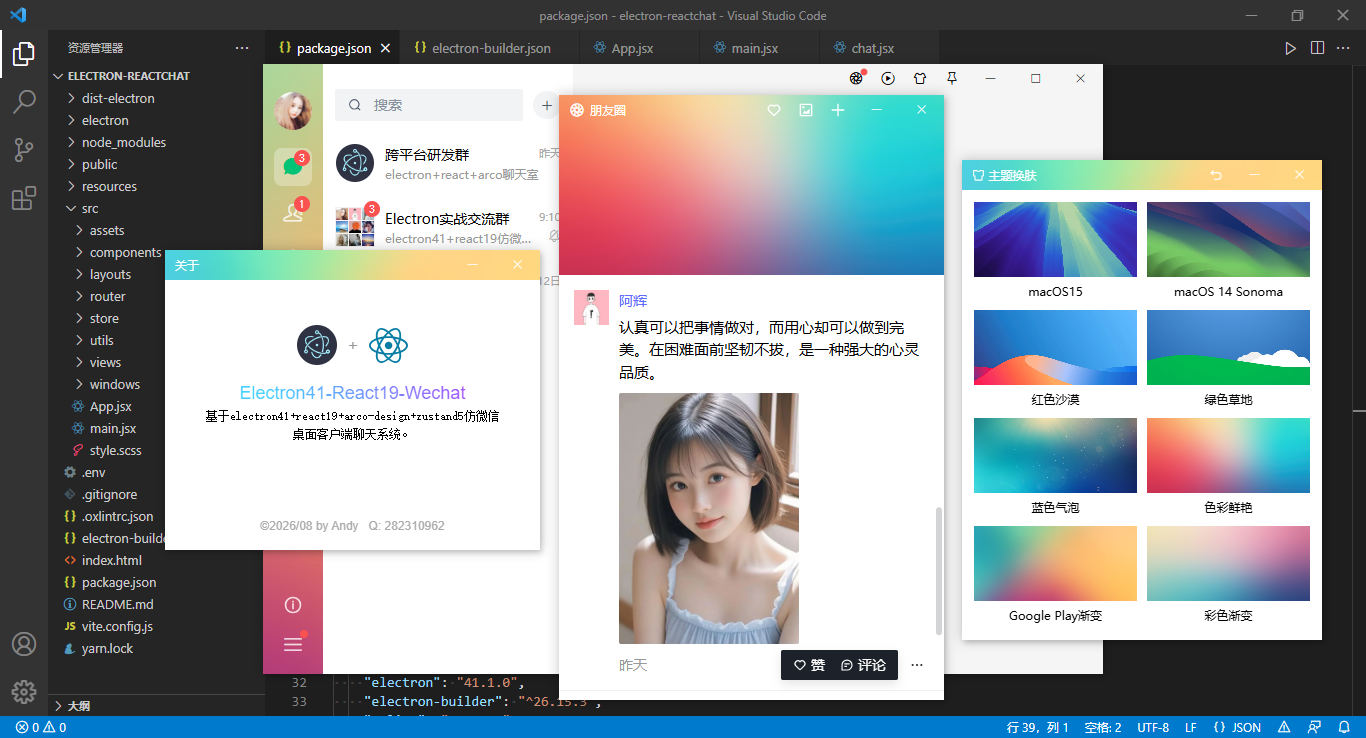Click the plus icon in the 朋友圈 window header

tap(838, 110)
